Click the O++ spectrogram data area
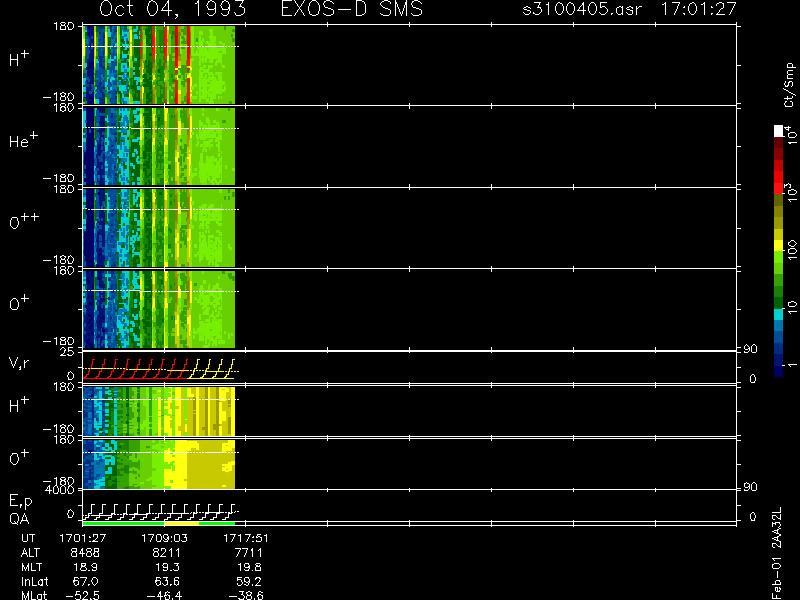The height and width of the screenshot is (600, 800). click(x=159, y=228)
